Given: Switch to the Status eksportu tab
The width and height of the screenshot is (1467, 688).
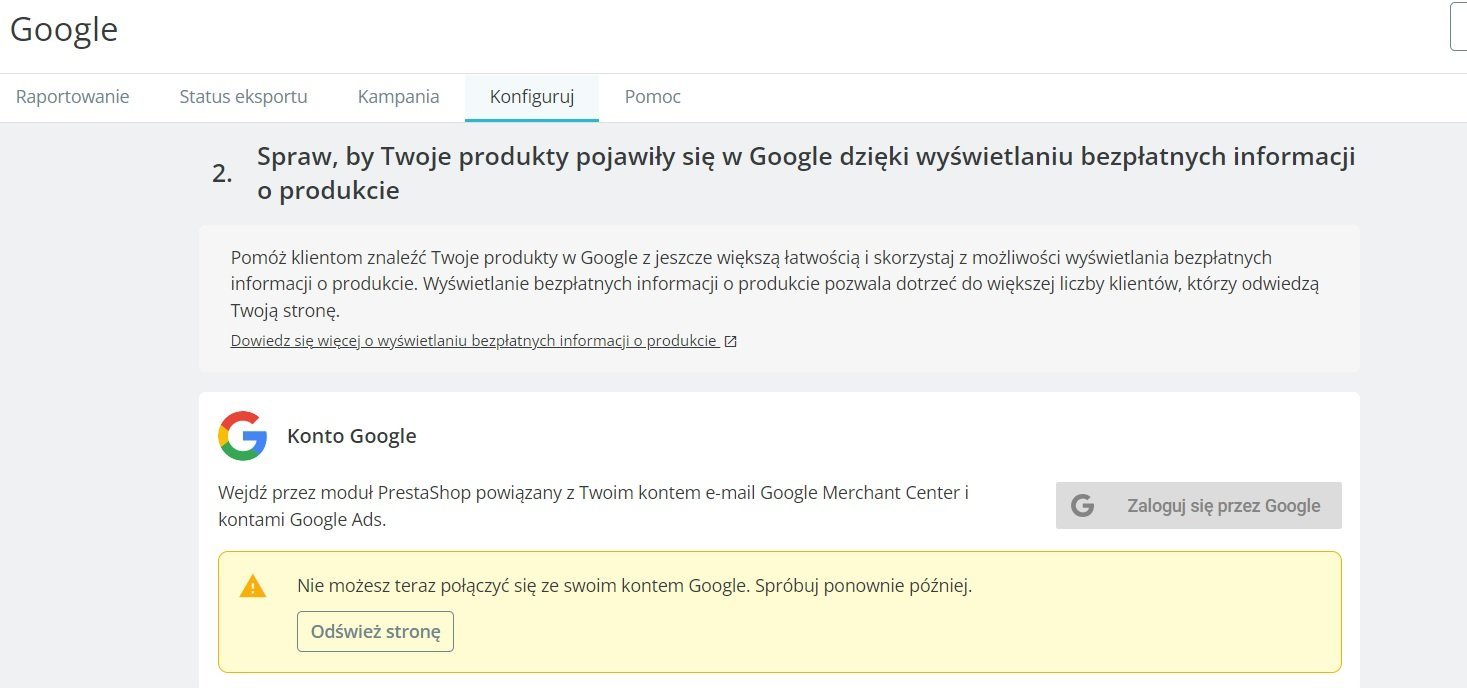Looking at the screenshot, I should pyautogui.click(x=243, y=97).
